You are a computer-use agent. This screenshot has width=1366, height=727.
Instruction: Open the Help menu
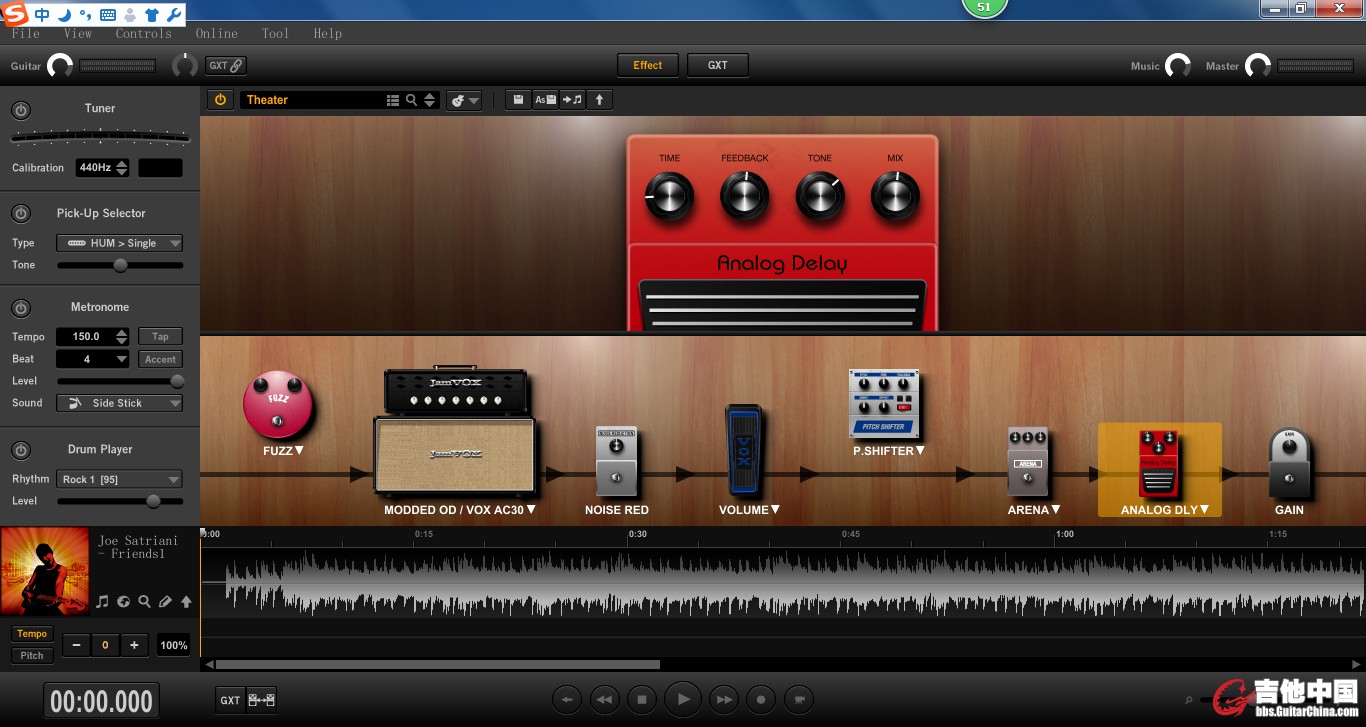(x=327, y=33)
